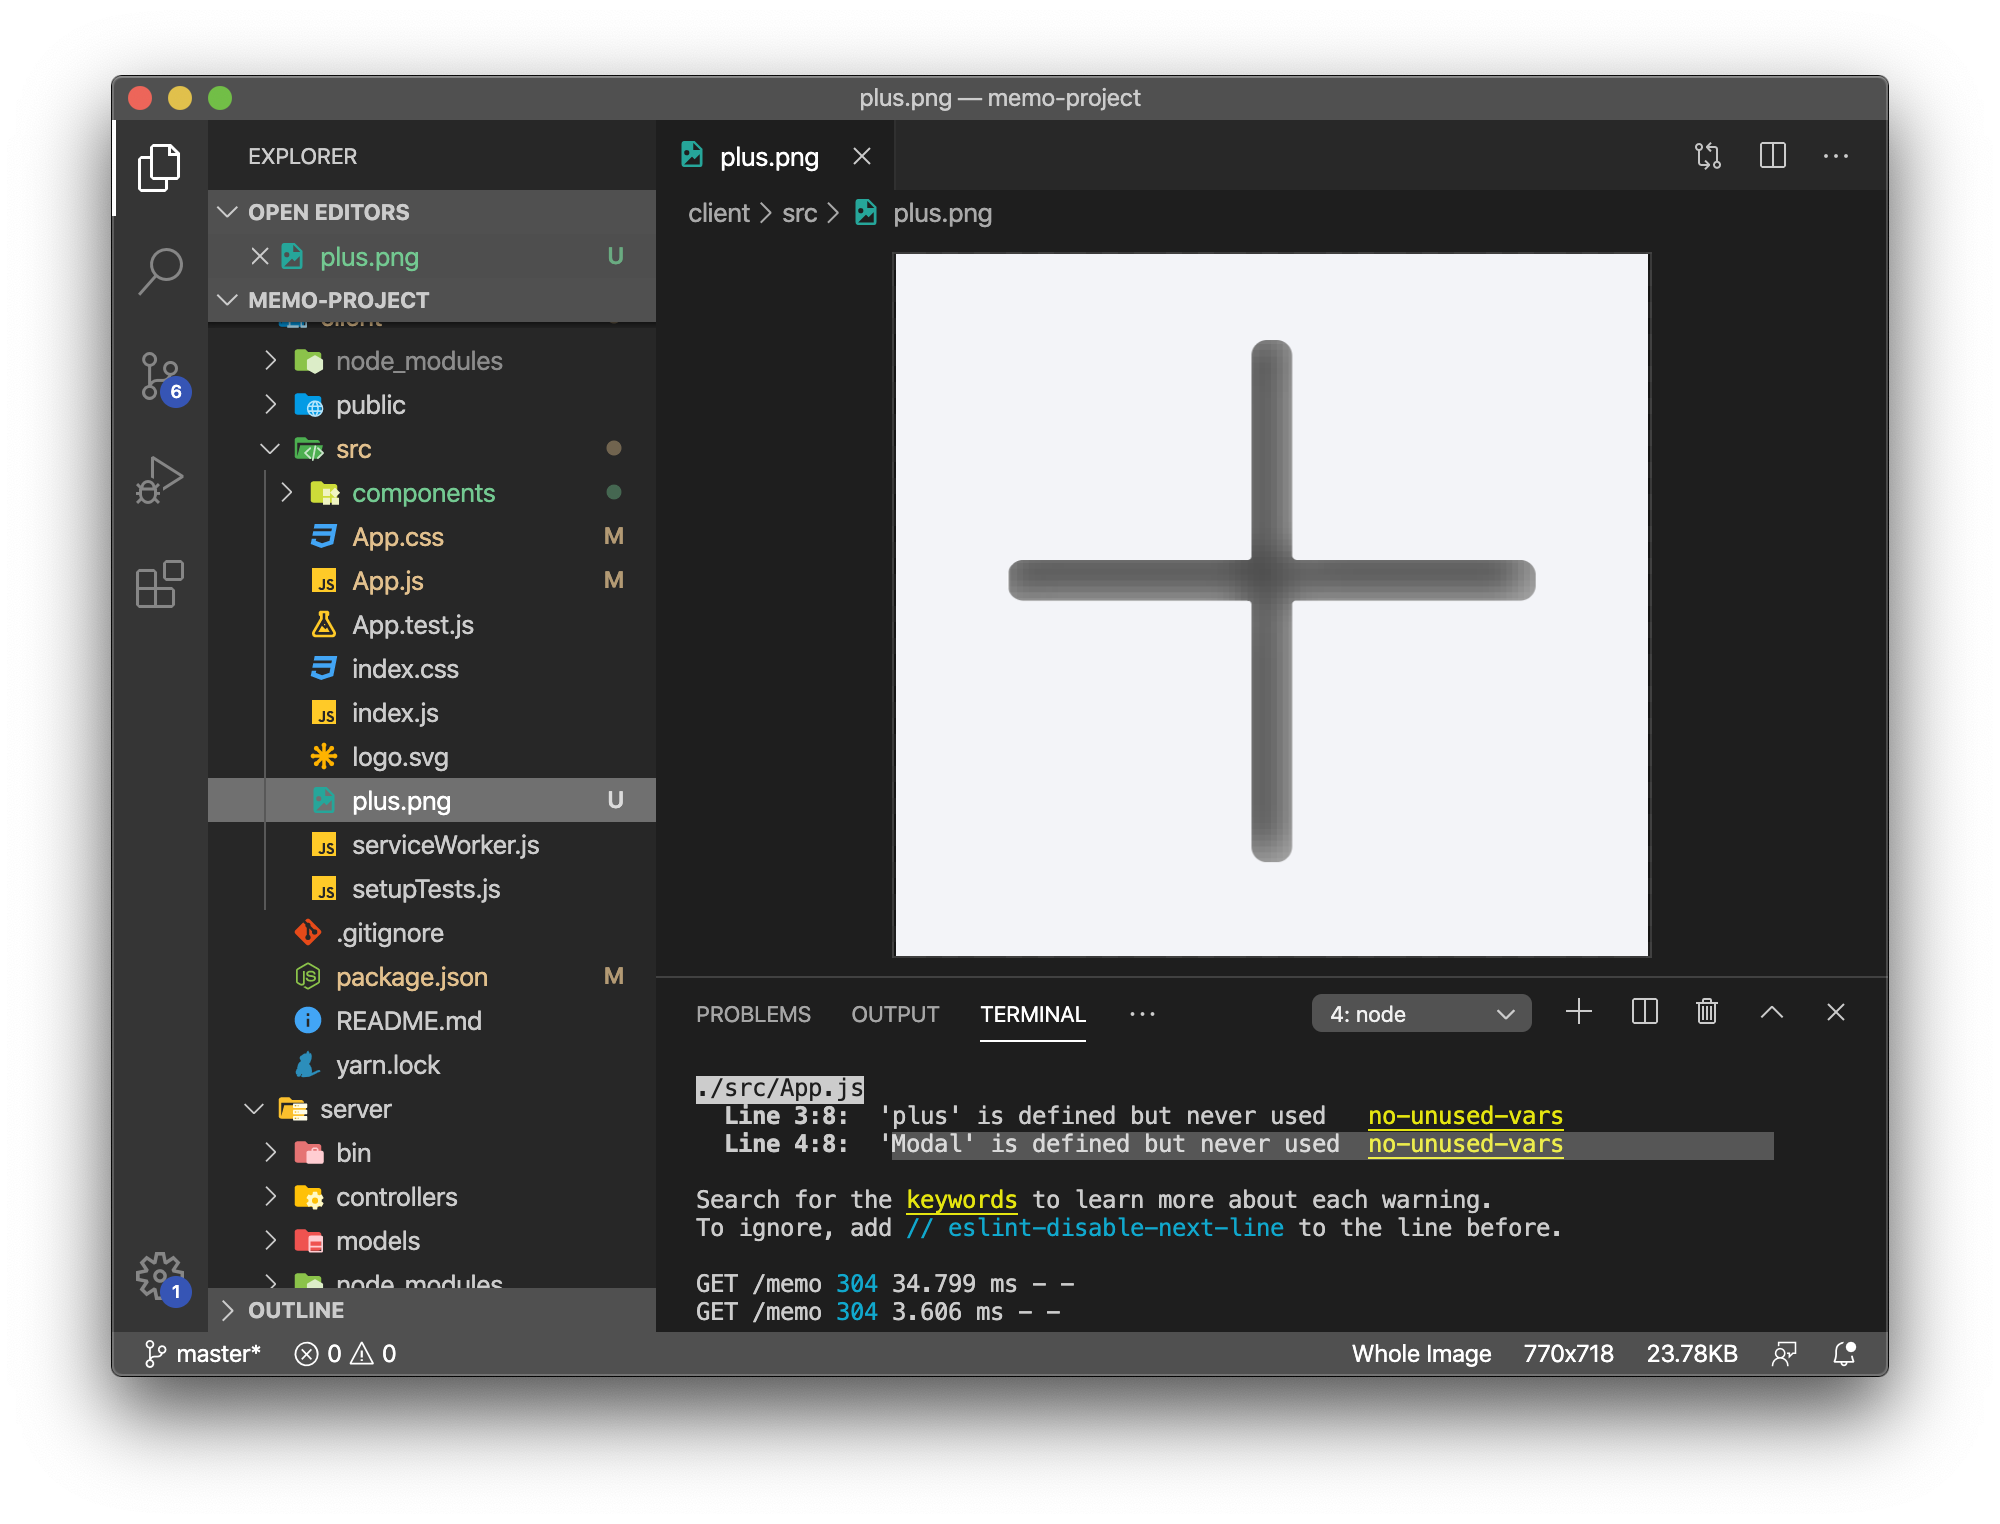The height and width of the screenshot is (1524, 2000).
Task: Click the Open Changes compare icon
Action: coord(1708,156)
